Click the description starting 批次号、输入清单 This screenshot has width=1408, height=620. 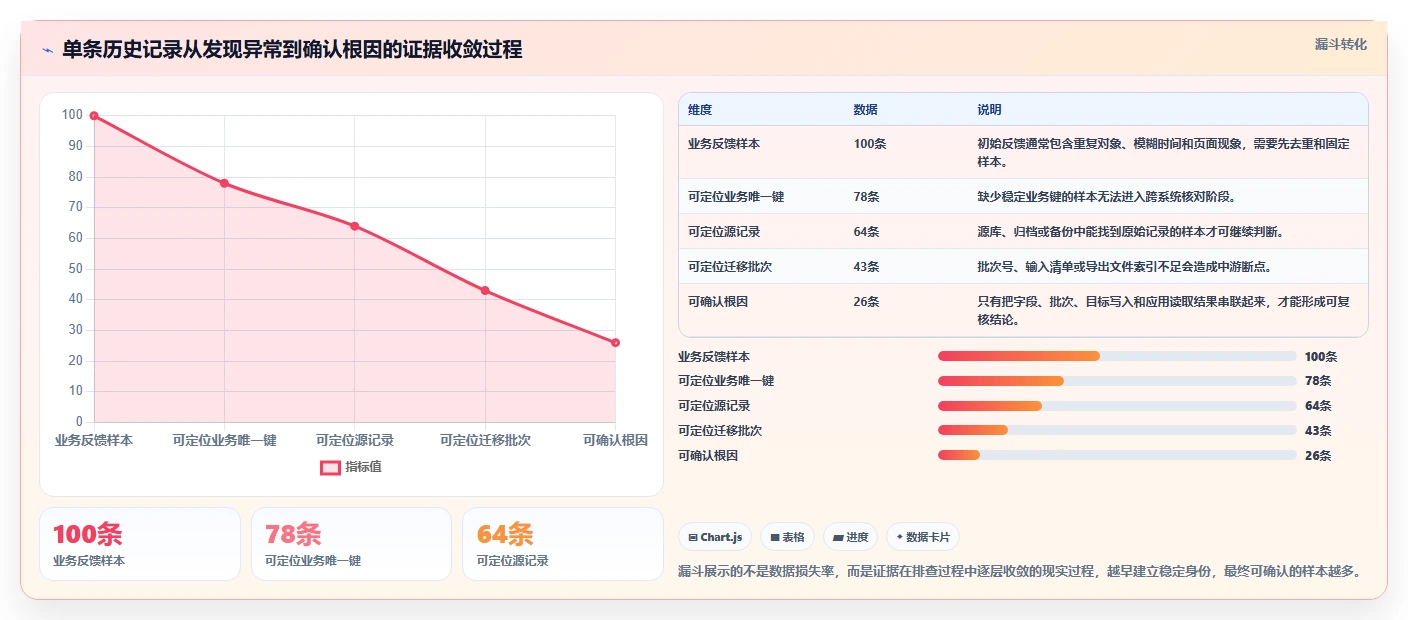pos(1124,266)
